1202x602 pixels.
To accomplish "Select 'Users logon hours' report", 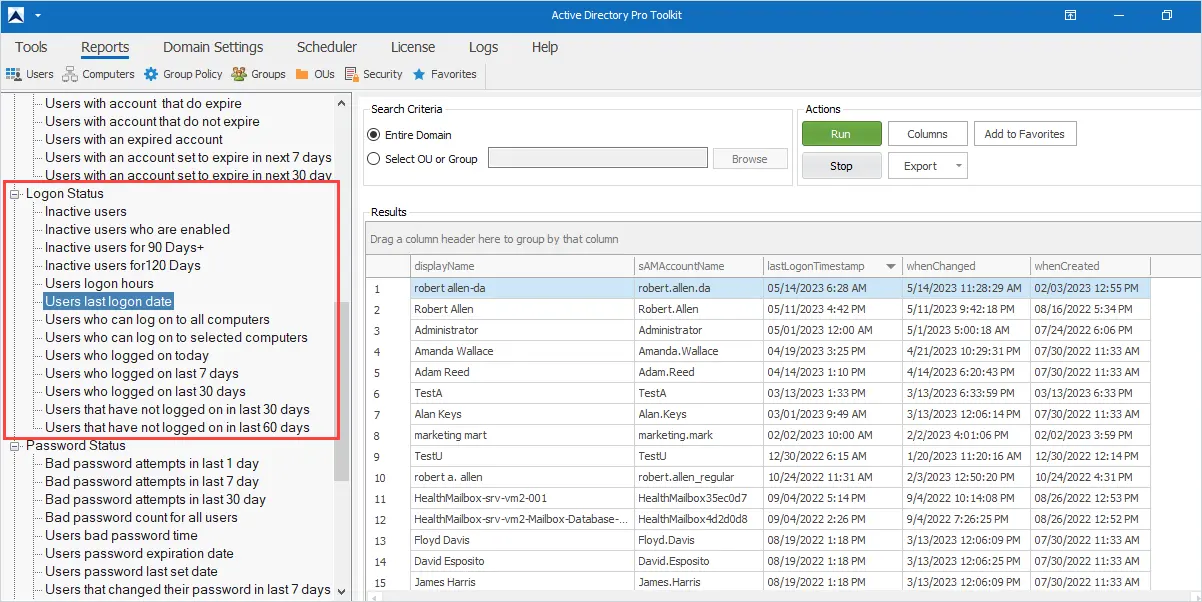I will click(x=99, y=283).
